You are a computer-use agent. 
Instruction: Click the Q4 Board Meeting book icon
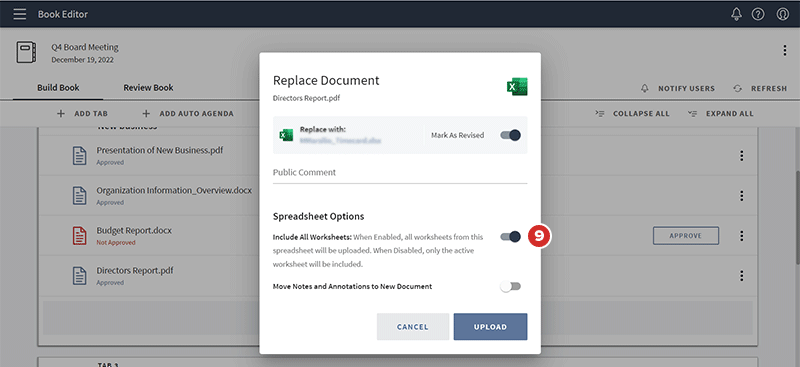pos(26,53)
